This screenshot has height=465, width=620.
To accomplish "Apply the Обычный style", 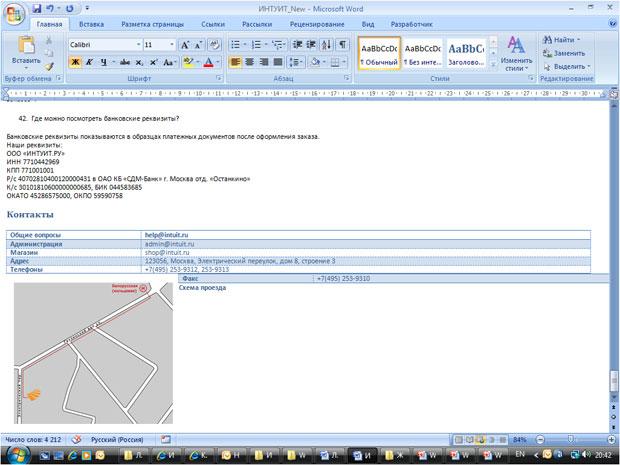I will click(x=380, y=53).
